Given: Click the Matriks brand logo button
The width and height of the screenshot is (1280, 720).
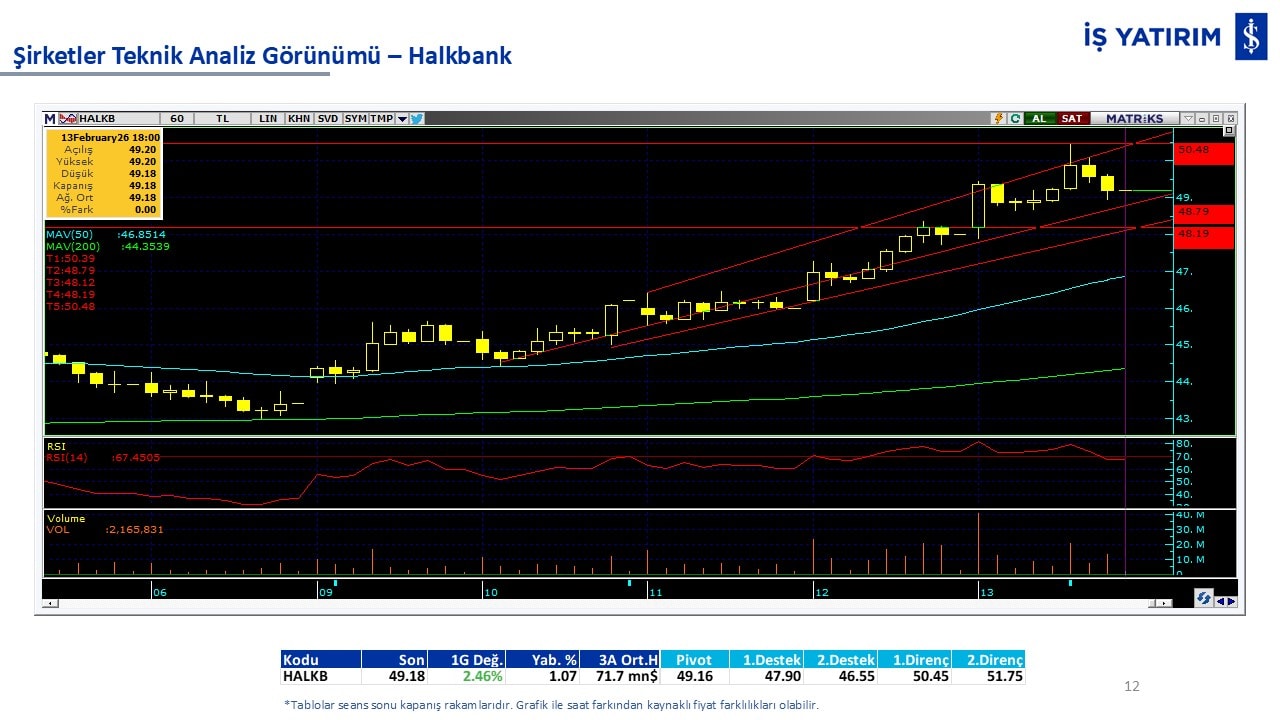Looking at the screenshot, I should [x=1134, y=118].
